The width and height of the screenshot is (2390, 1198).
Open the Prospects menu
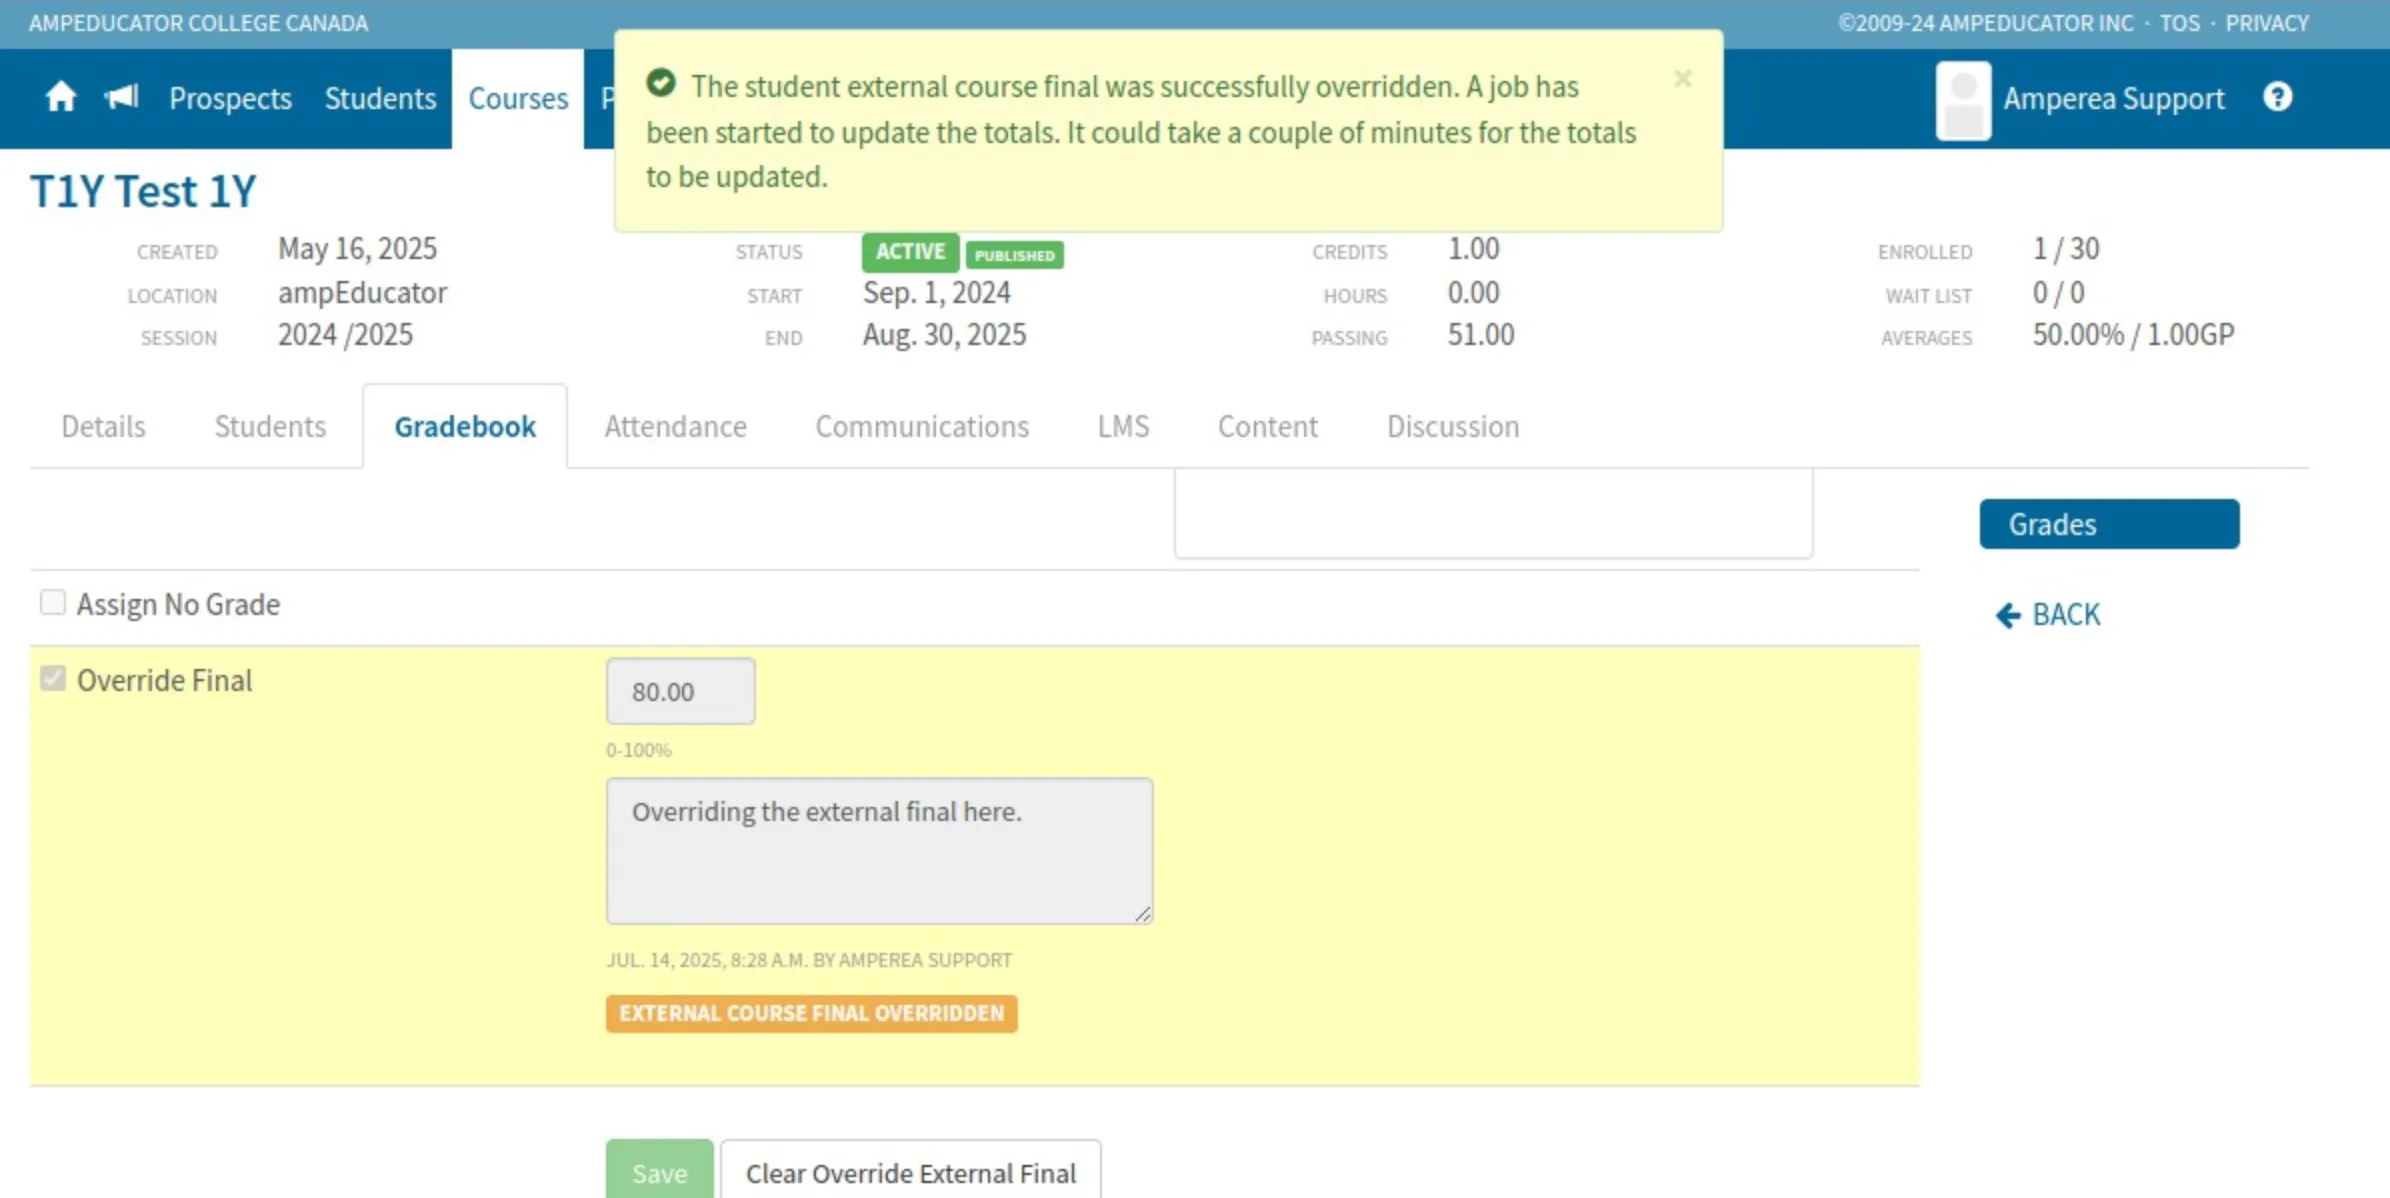pyautogui.click(x=230, y=98)
